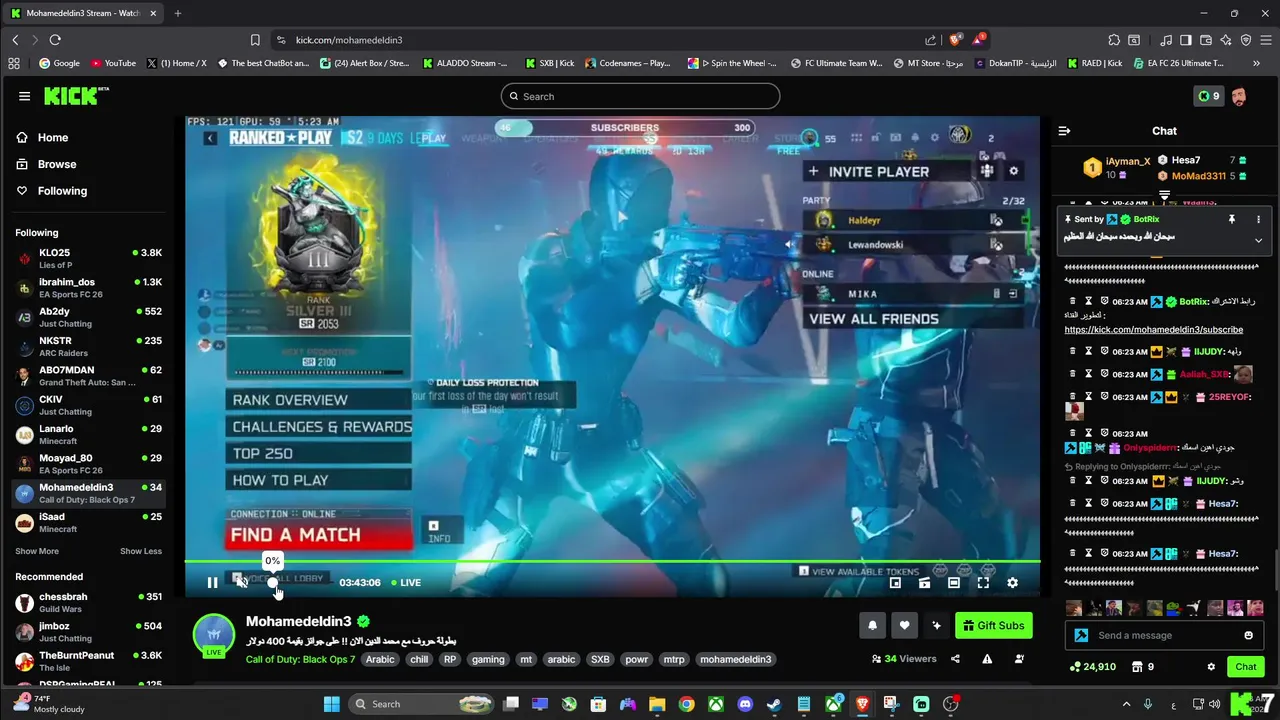
Task: Collapse the chat panel with arrow icon
Action: tap(1065, 131)
